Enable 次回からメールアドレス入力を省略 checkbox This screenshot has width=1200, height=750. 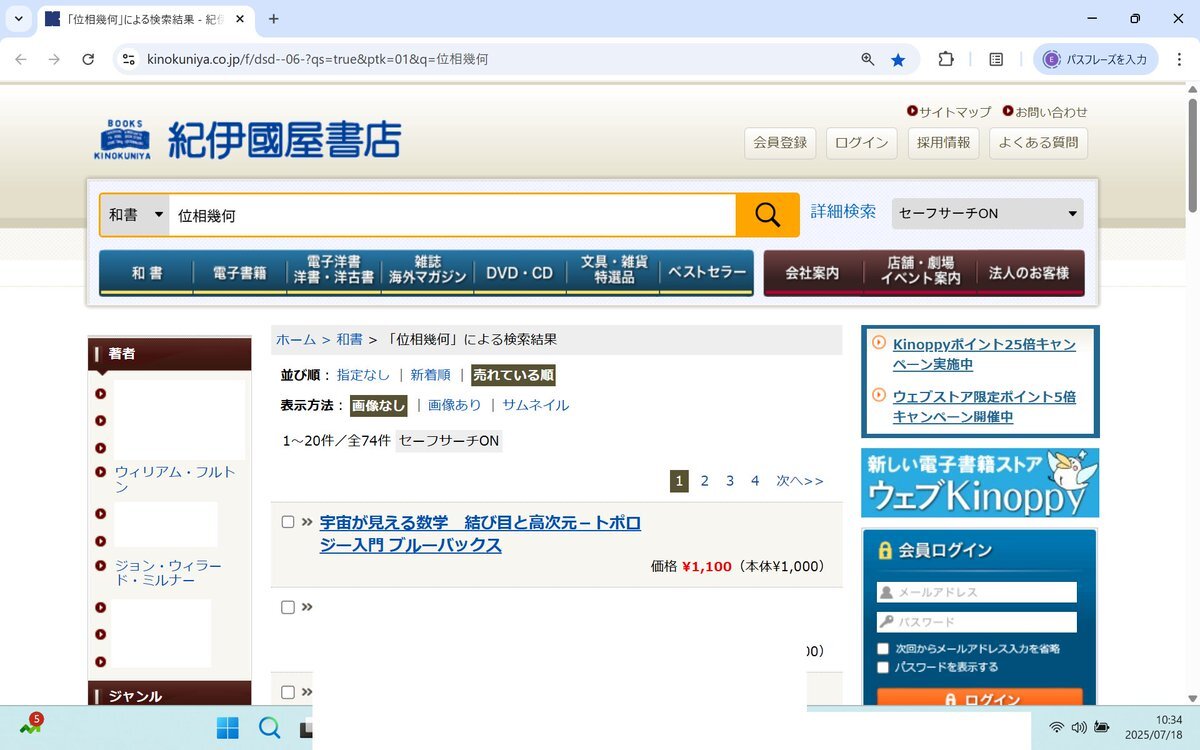(x=883, y=649)
